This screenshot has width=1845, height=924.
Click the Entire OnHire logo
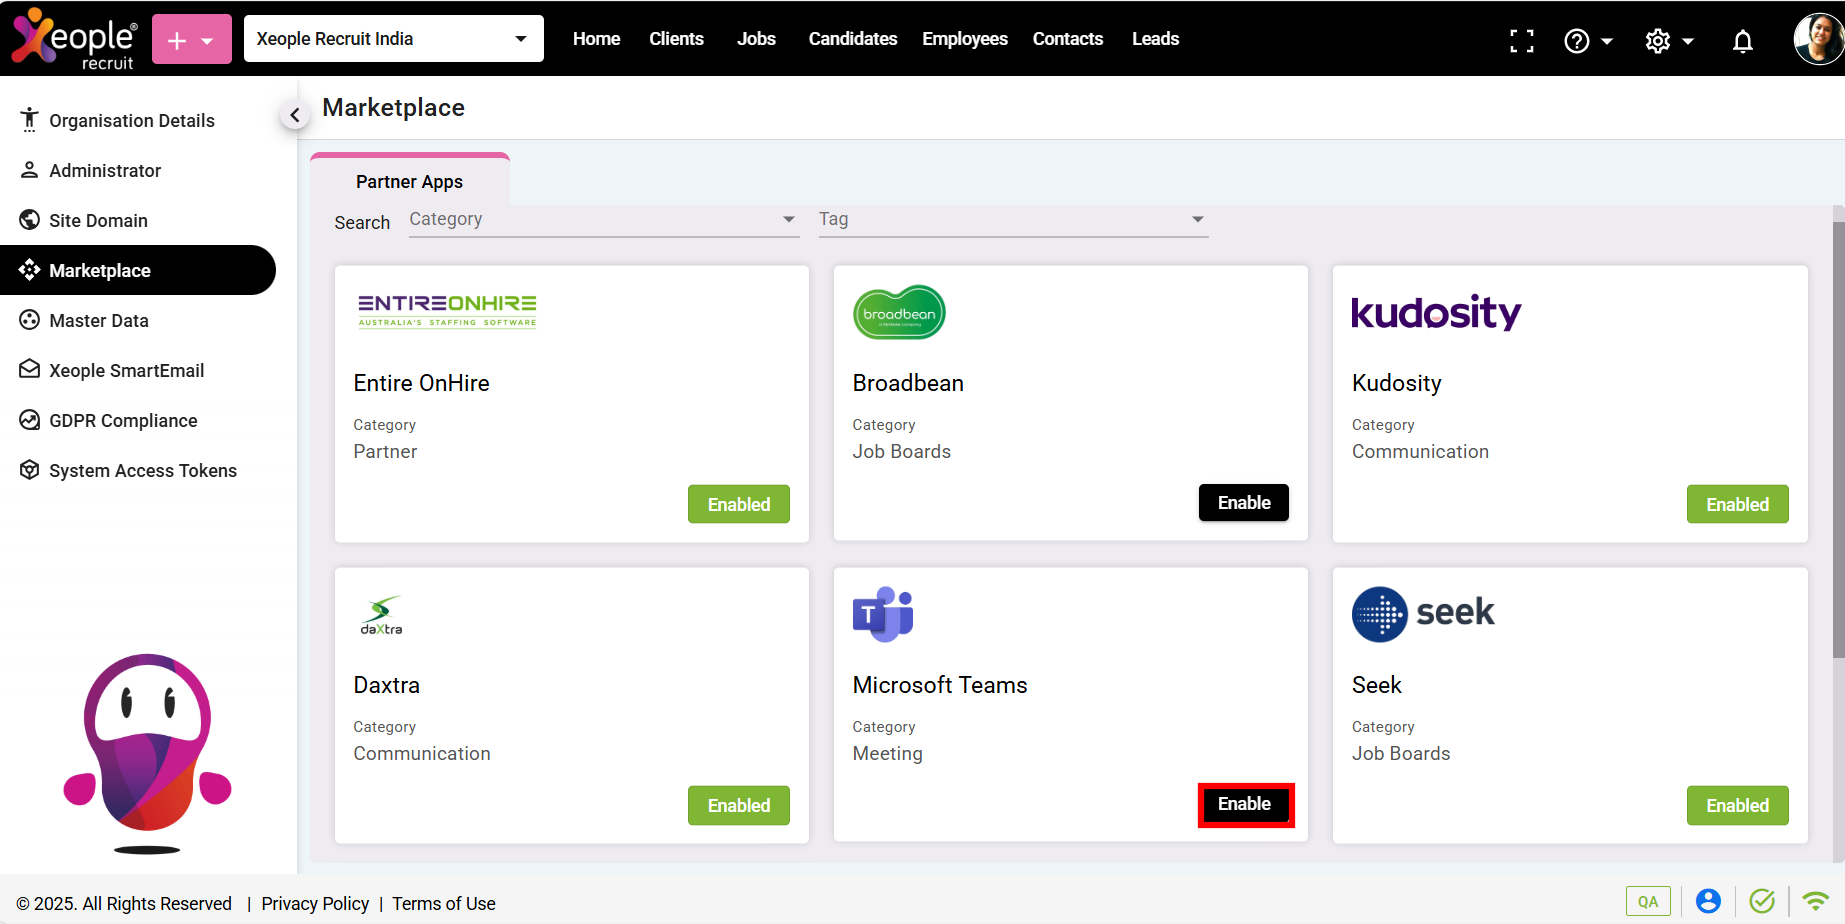tap(447, 311)
